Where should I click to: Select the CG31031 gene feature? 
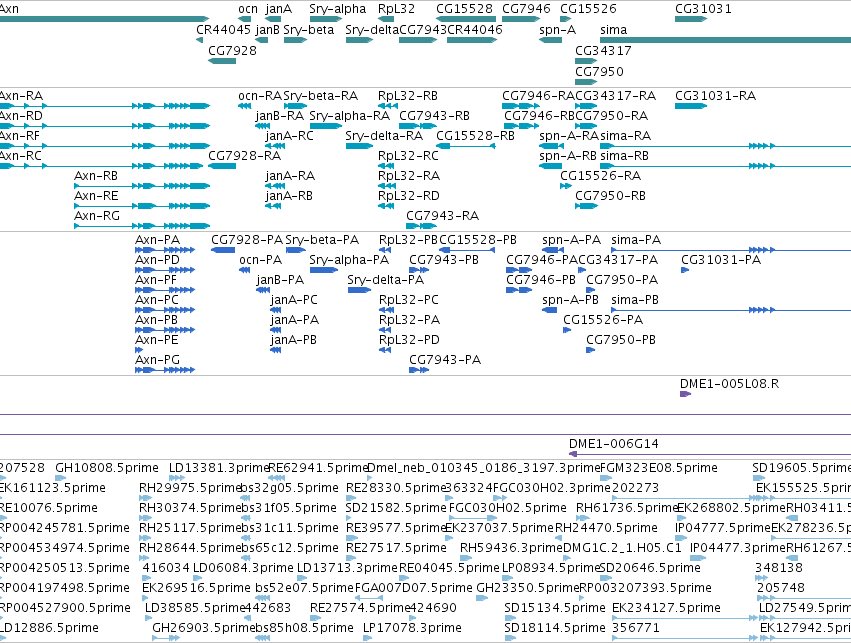click(691, 19)
